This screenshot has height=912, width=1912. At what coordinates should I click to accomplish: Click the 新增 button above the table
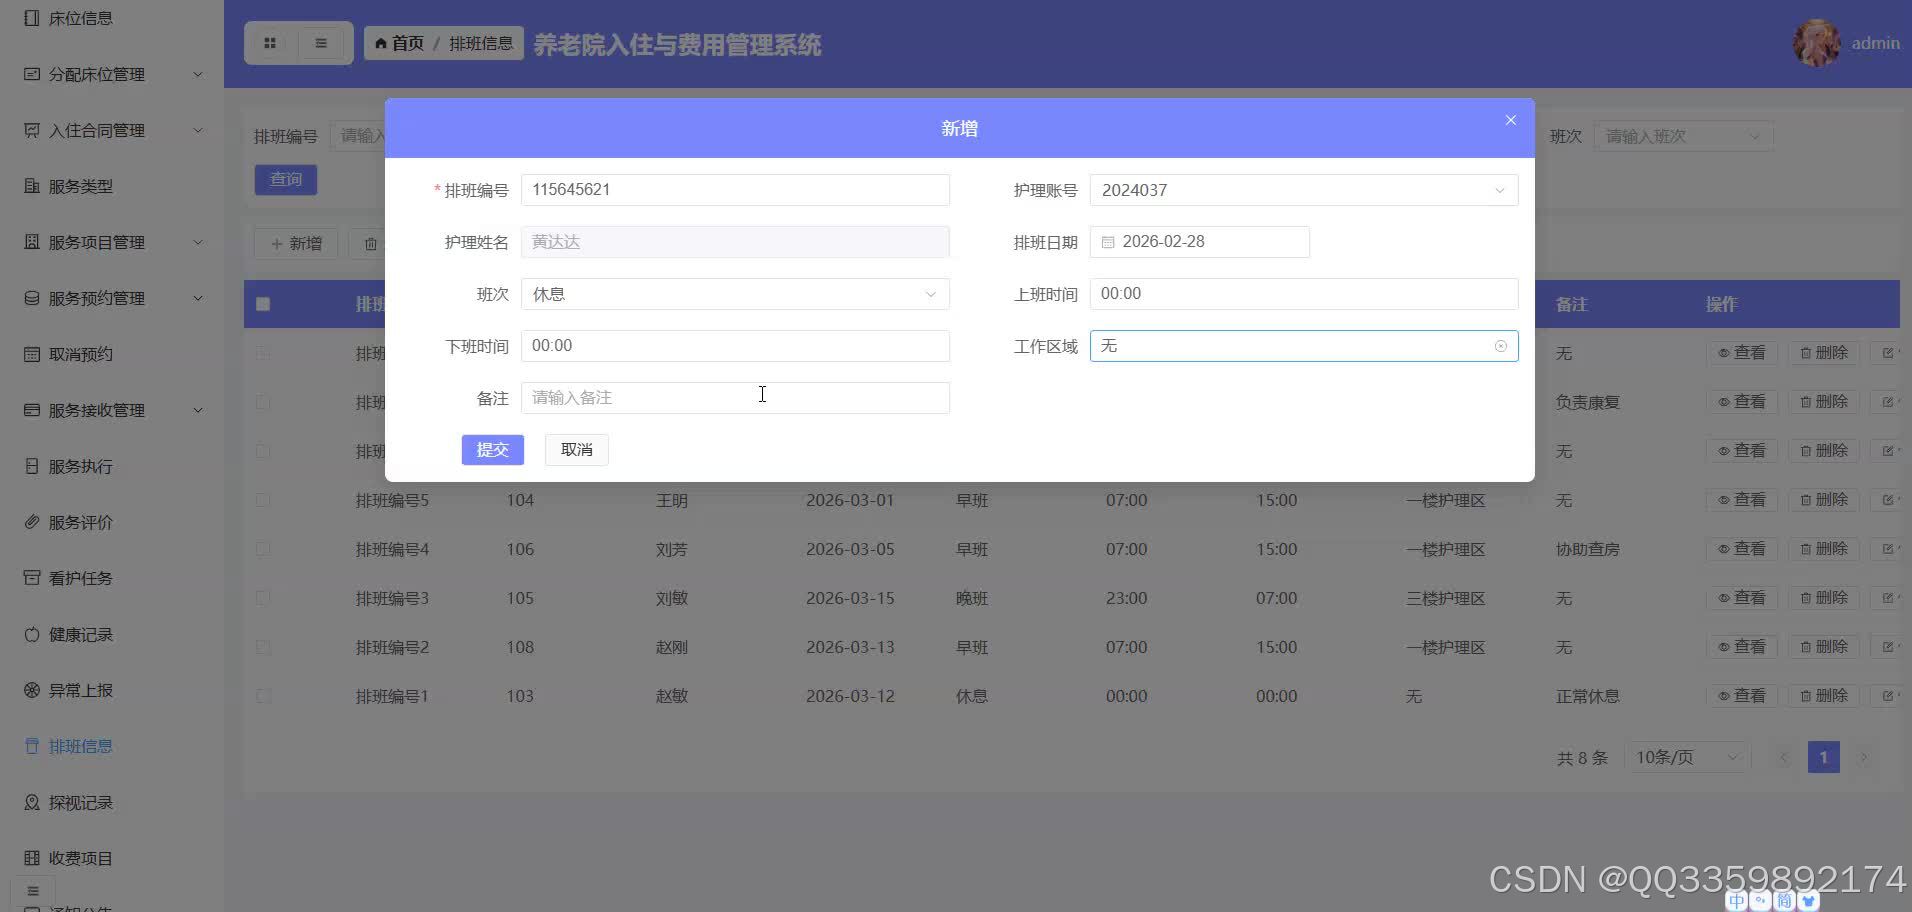(x=296, y=243)
